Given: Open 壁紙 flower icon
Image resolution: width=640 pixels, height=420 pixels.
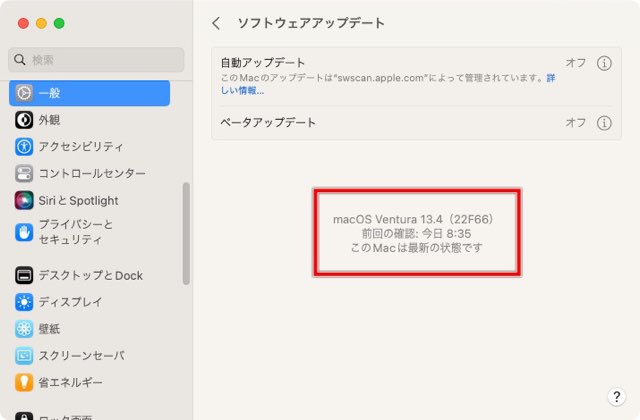Looking at the screenshot, I should point(24,329).
